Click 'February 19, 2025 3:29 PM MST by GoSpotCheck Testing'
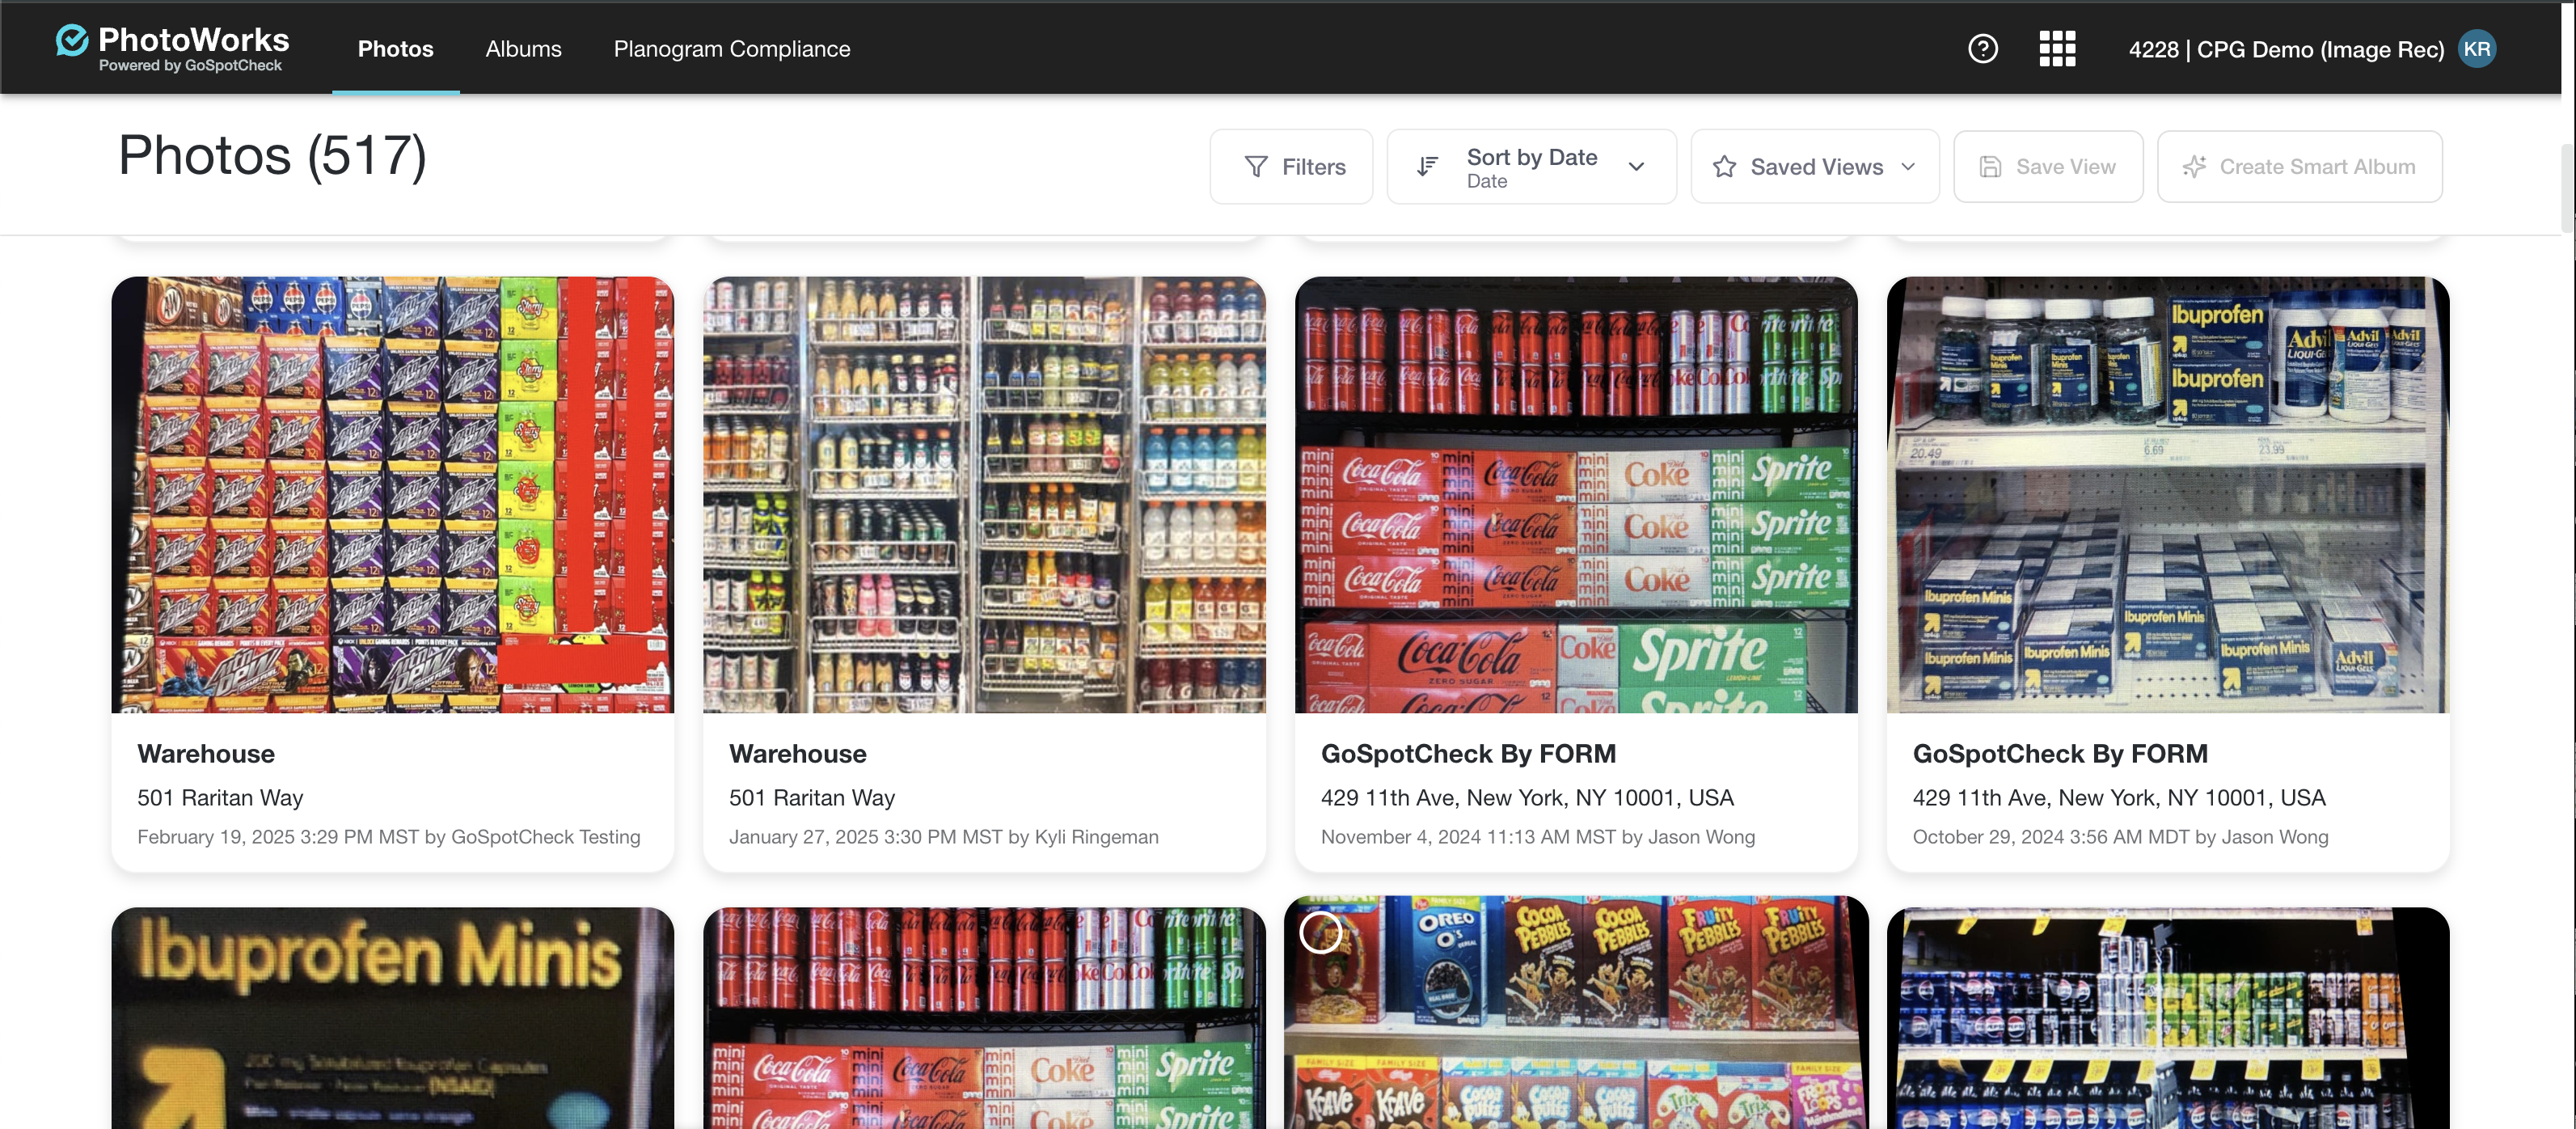The image size is (2576, 1129). 389,837
